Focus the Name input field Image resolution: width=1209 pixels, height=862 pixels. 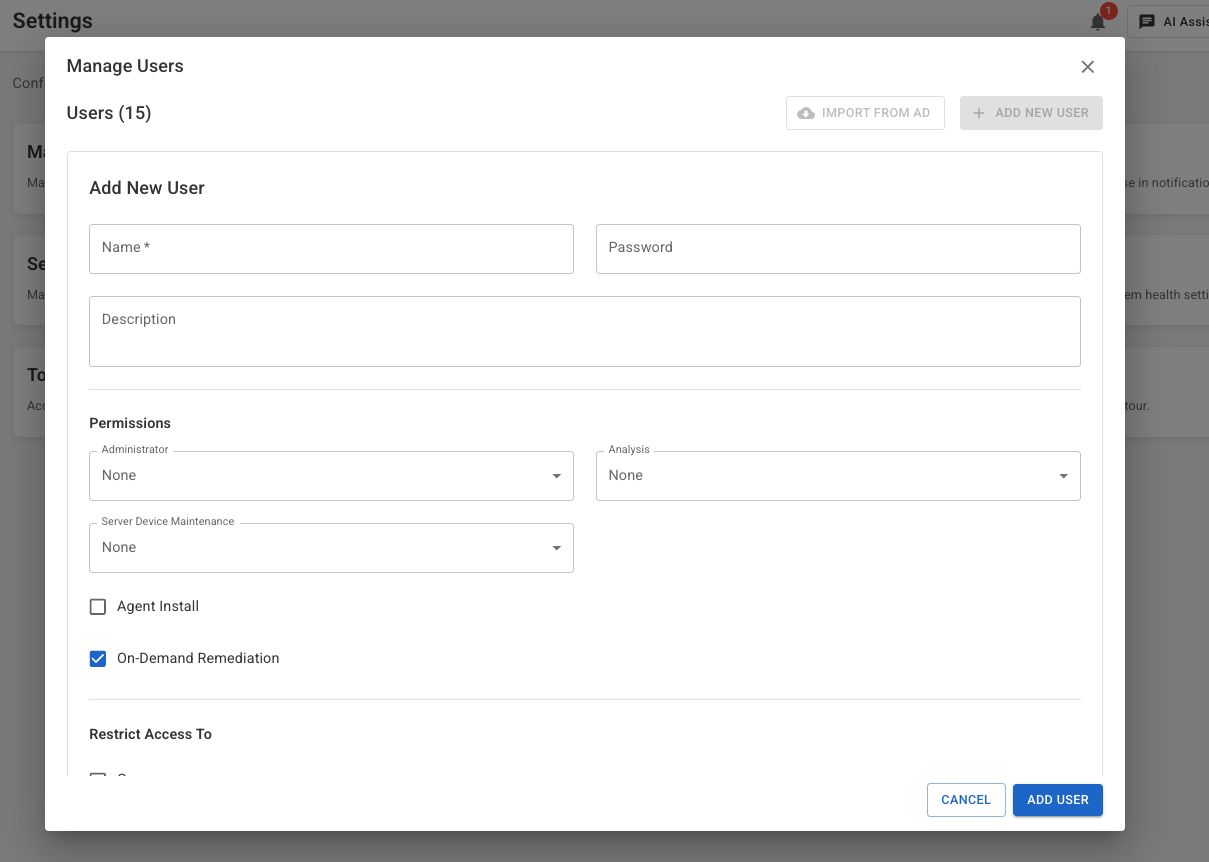(331, 249)
